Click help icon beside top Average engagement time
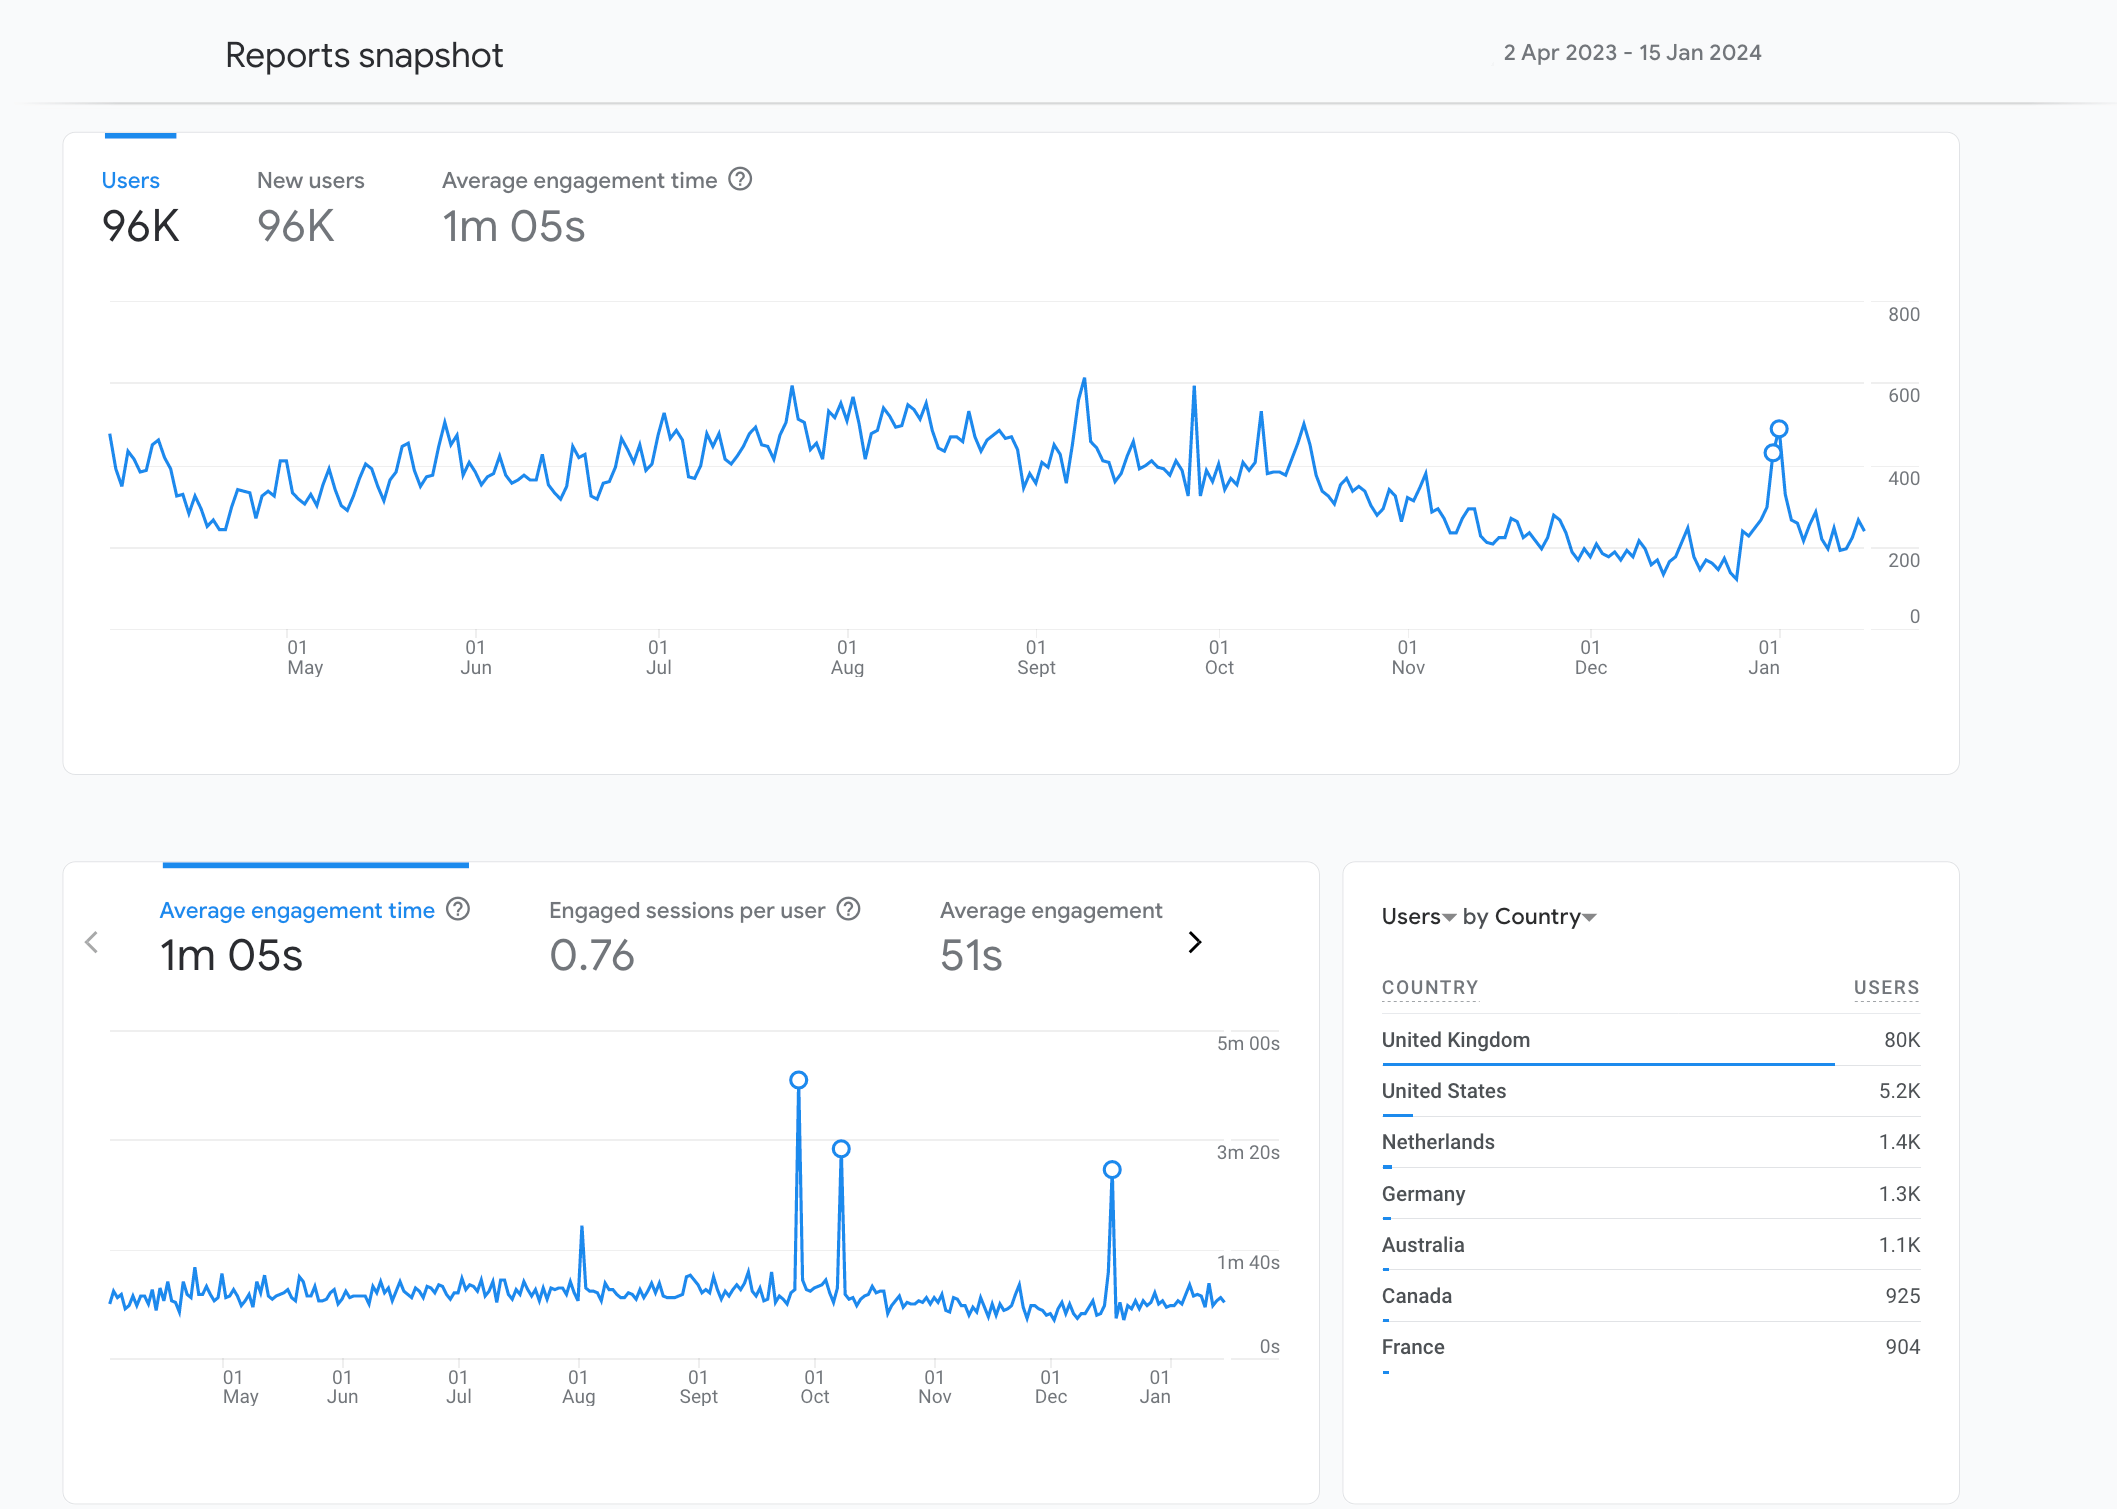 click(x=740, y=180)
